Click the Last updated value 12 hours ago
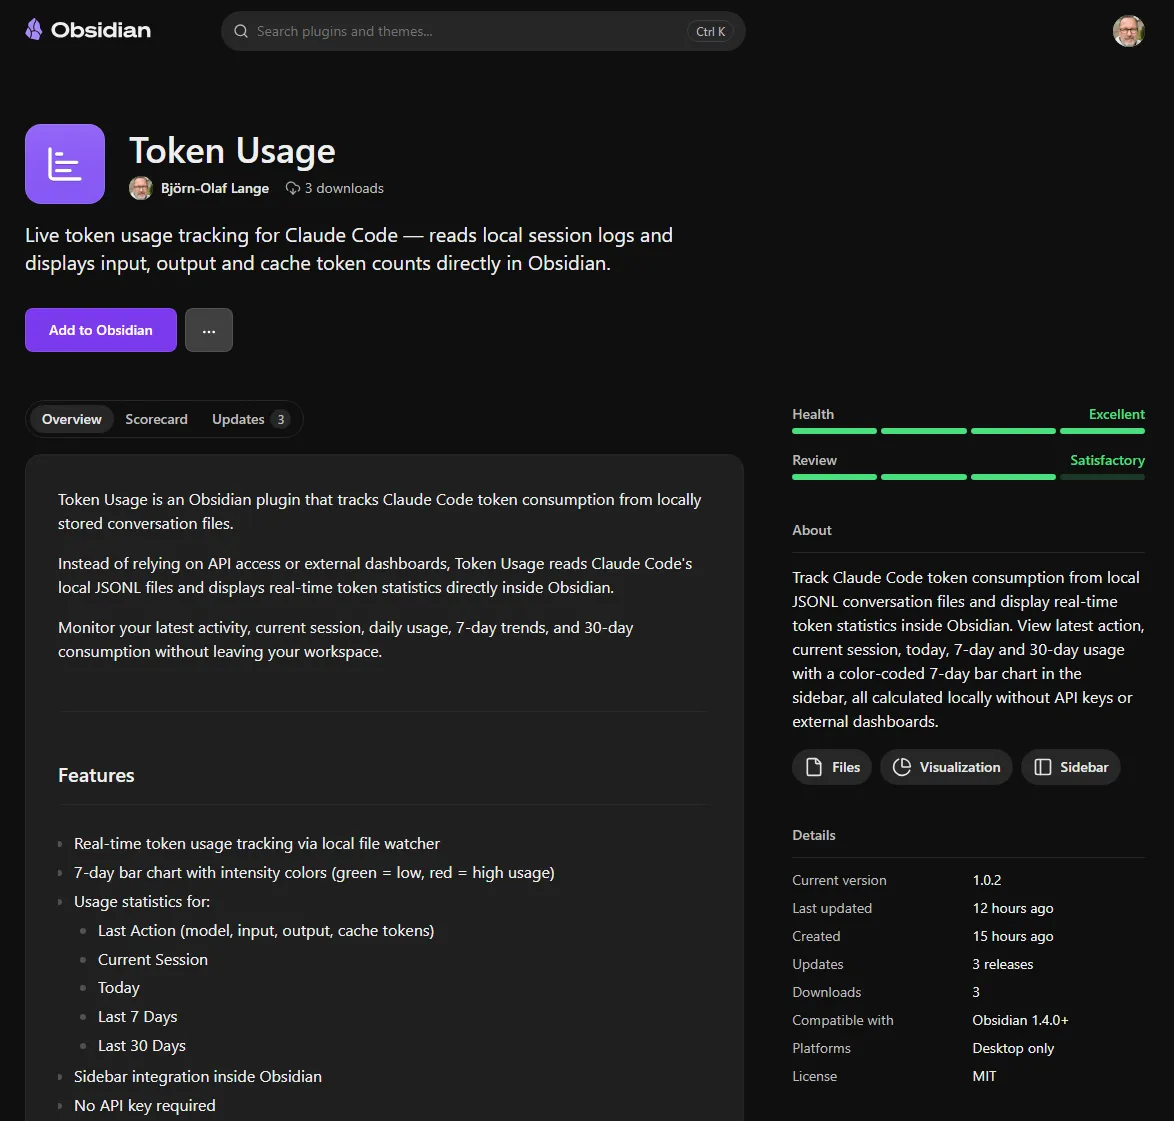This screenshot has height=1121, width=1174. pos(1013,908)
